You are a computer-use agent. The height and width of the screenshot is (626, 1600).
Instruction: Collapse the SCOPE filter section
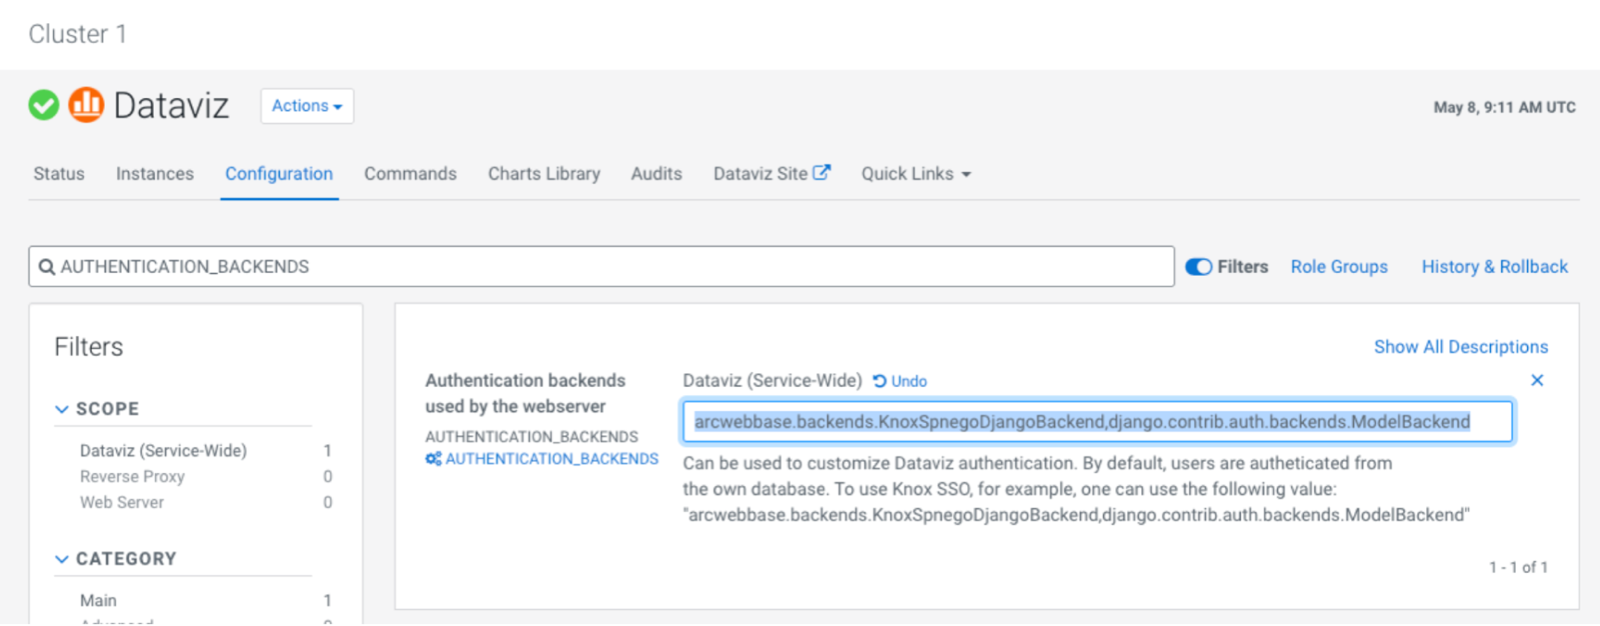(62, 409)
